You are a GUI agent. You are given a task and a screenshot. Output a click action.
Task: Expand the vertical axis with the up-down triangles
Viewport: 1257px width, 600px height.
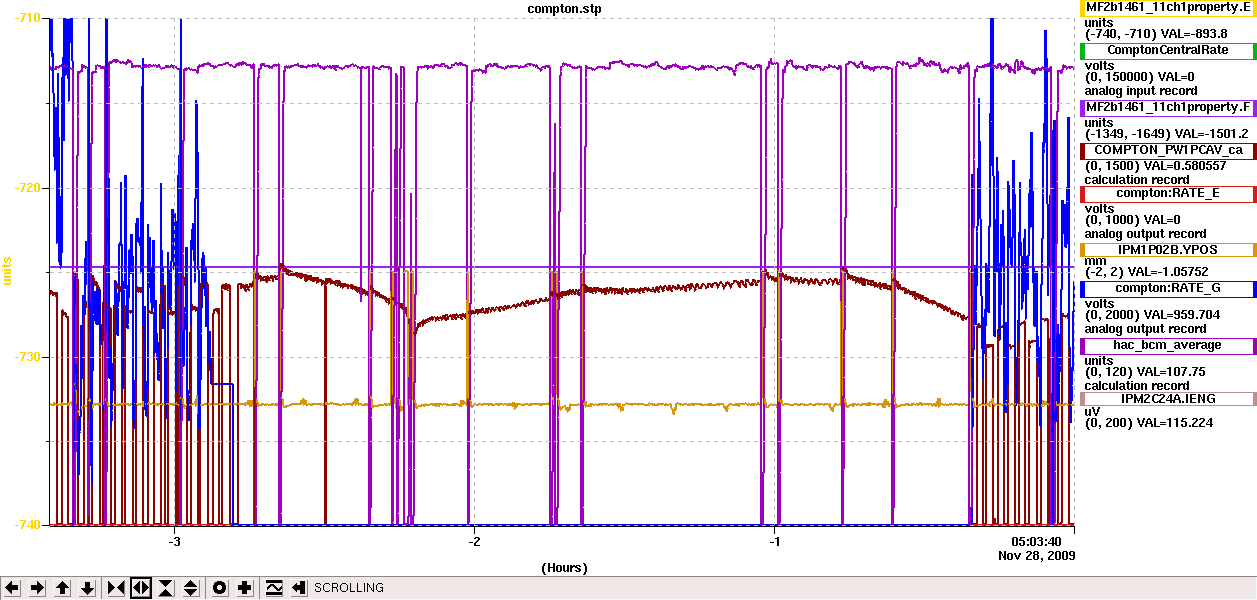click(x=191, y=588)
